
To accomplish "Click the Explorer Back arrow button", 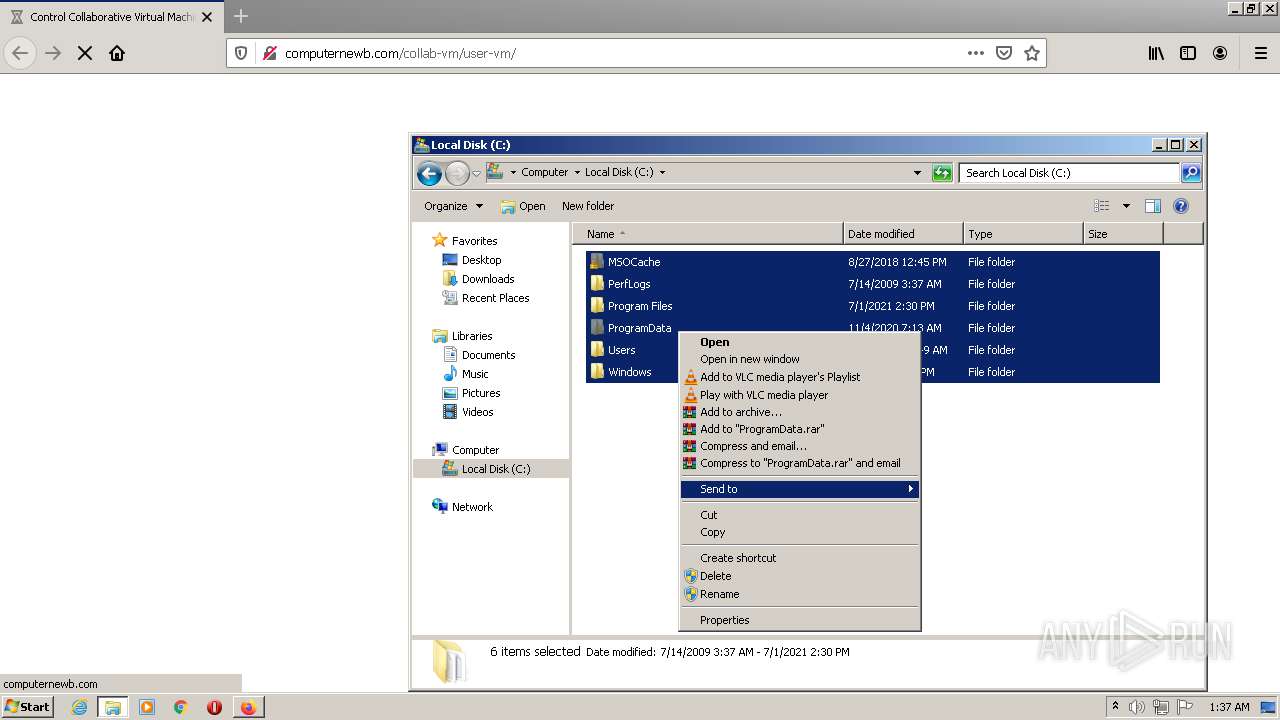I will coord(429,173).
